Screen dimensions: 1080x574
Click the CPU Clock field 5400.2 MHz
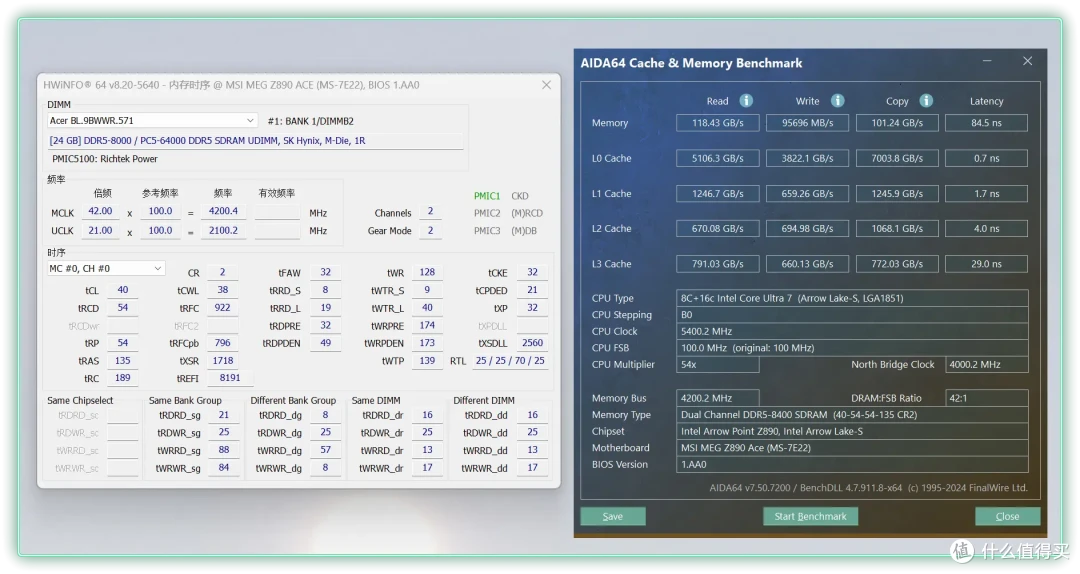pos(852,331)
